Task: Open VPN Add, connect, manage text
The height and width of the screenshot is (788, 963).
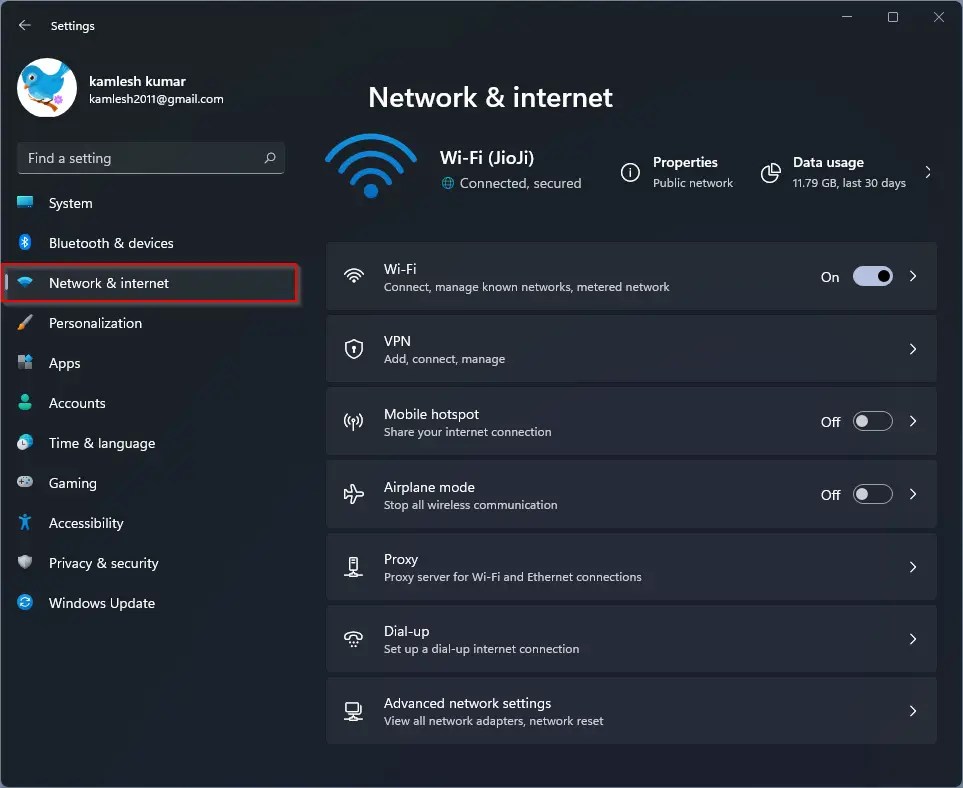Action: (x=444, y=359)
